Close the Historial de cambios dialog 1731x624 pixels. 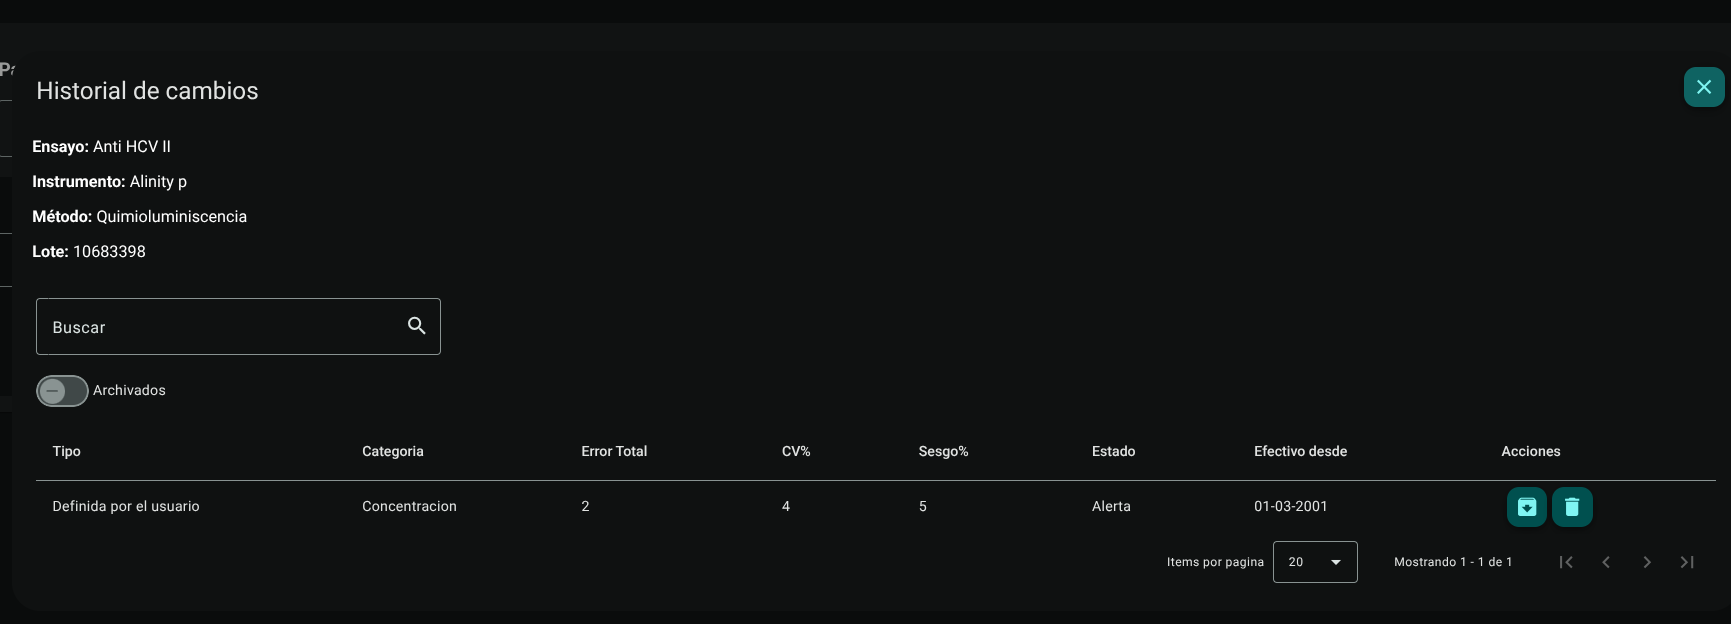pyautogui.click(x=1704, y=87)
